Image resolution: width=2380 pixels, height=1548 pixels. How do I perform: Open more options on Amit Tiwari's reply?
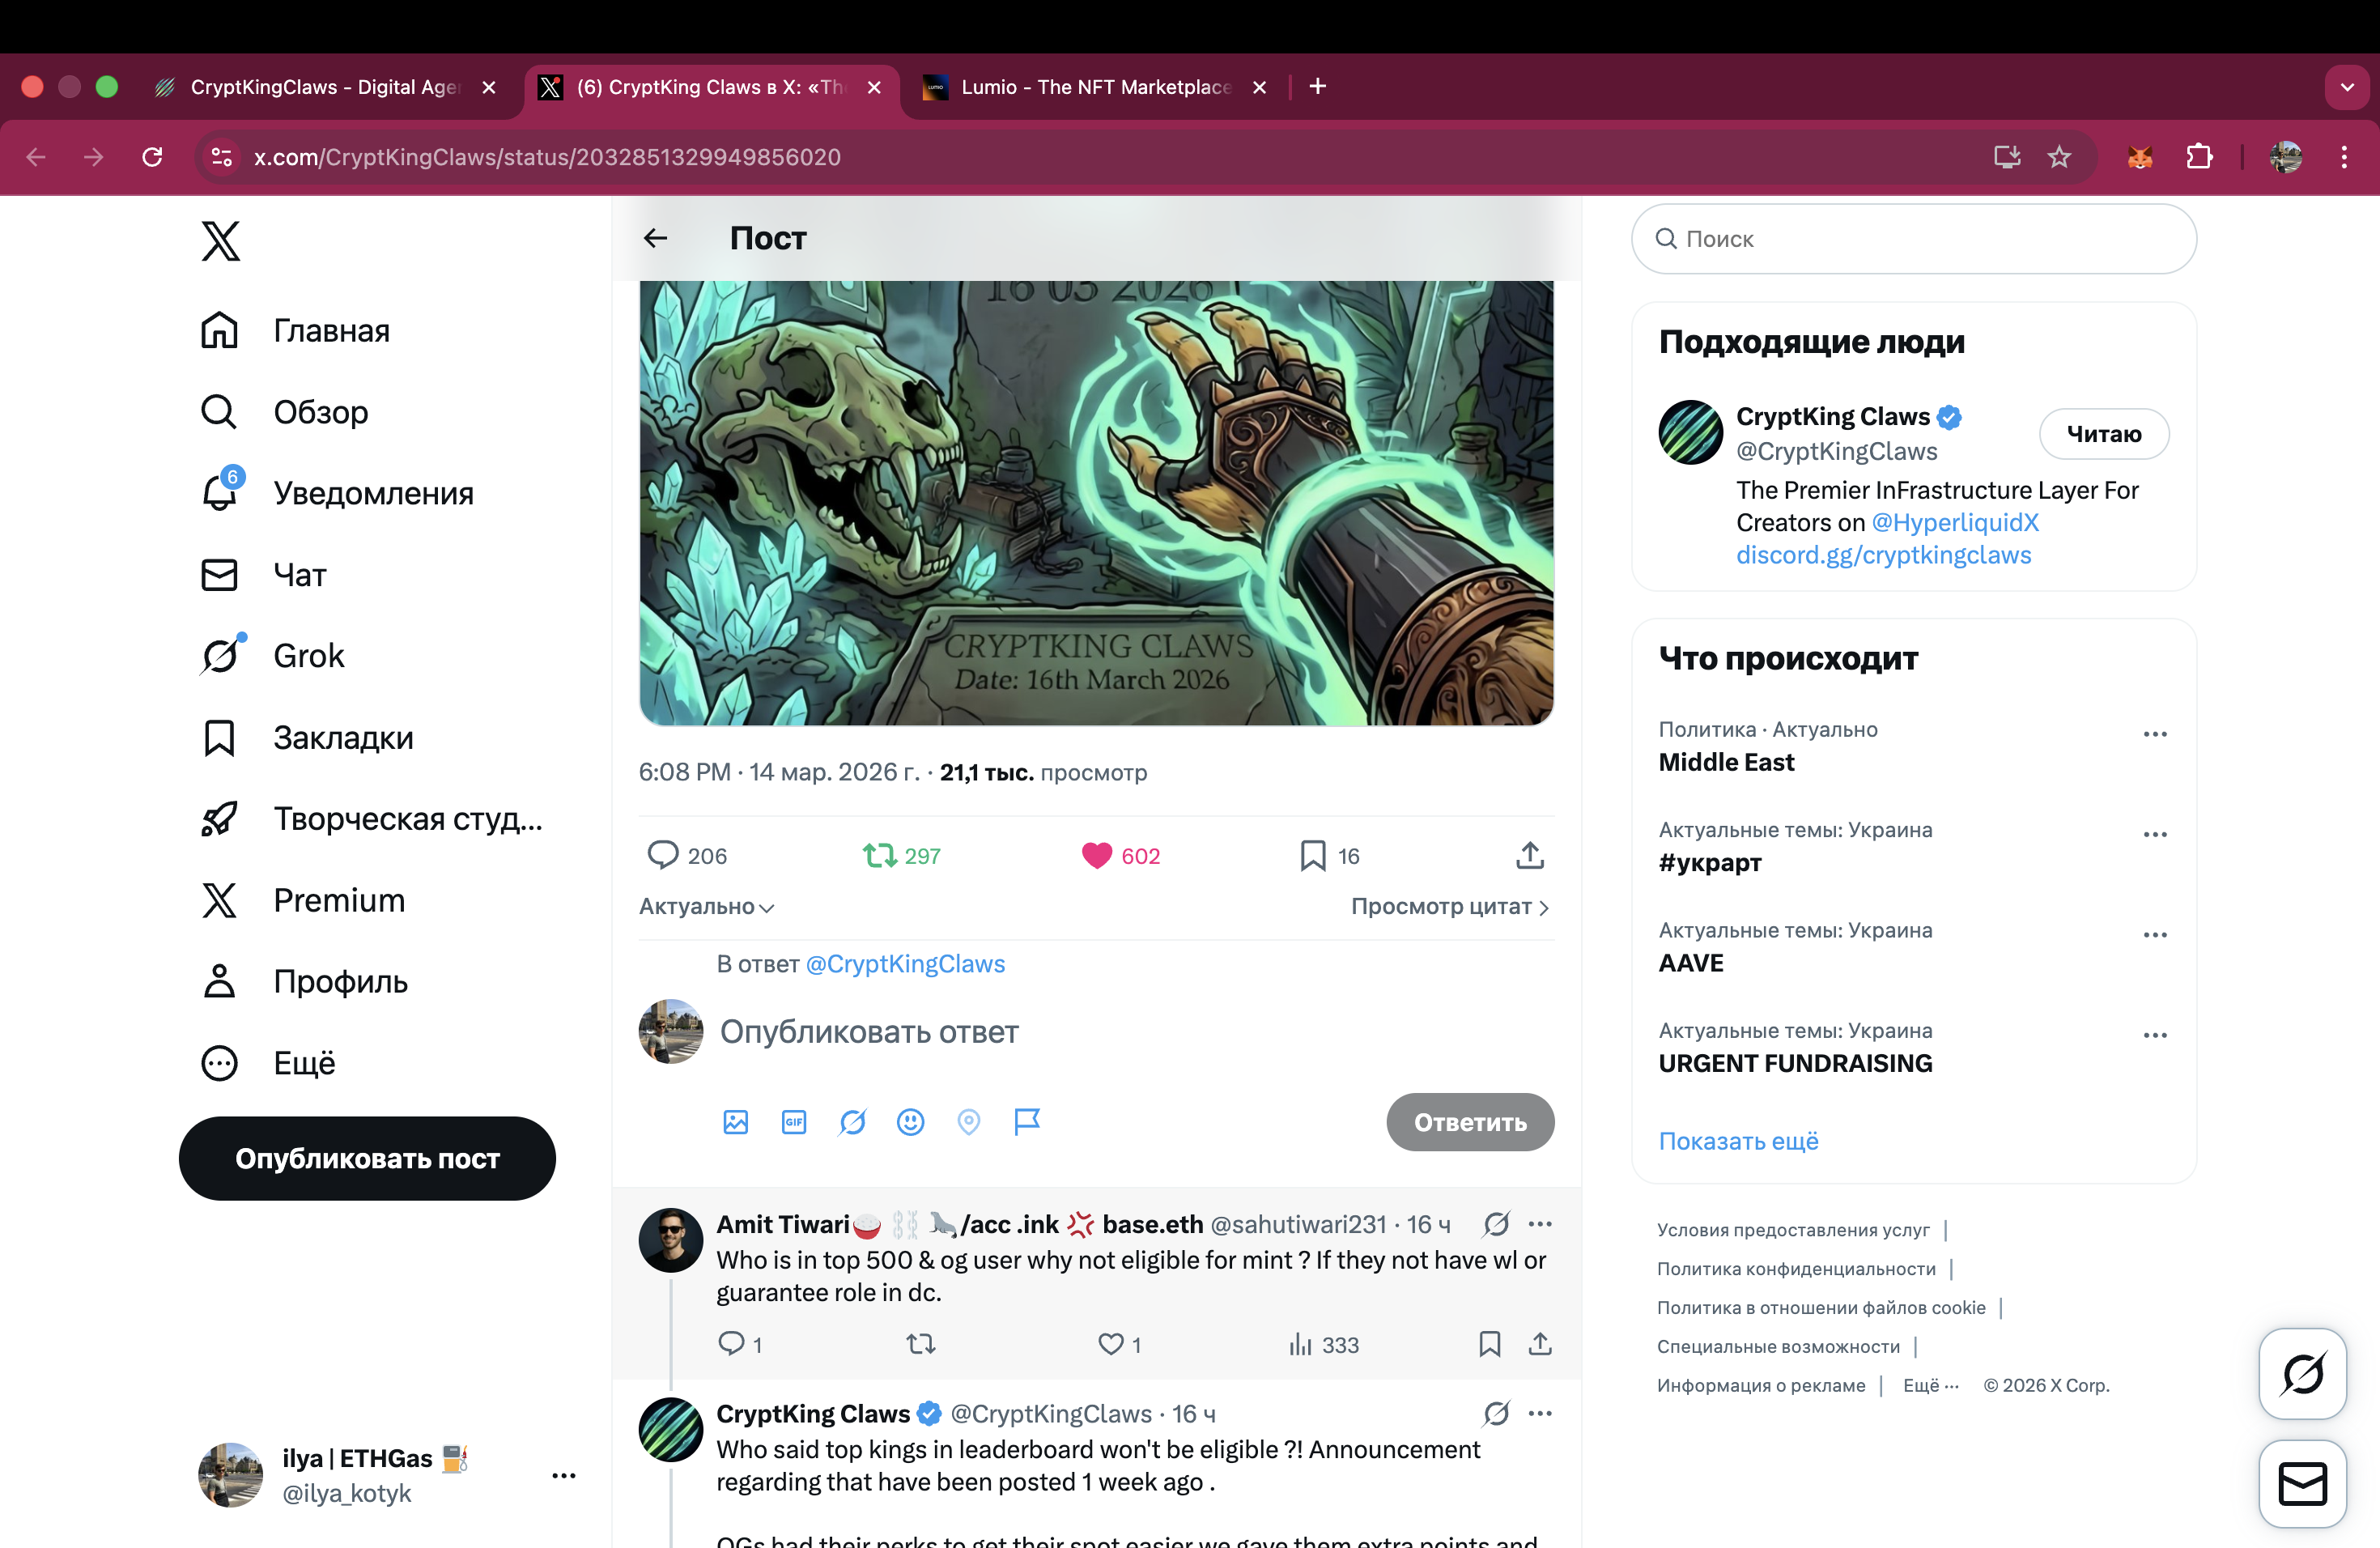(x=1540, y=1224)
